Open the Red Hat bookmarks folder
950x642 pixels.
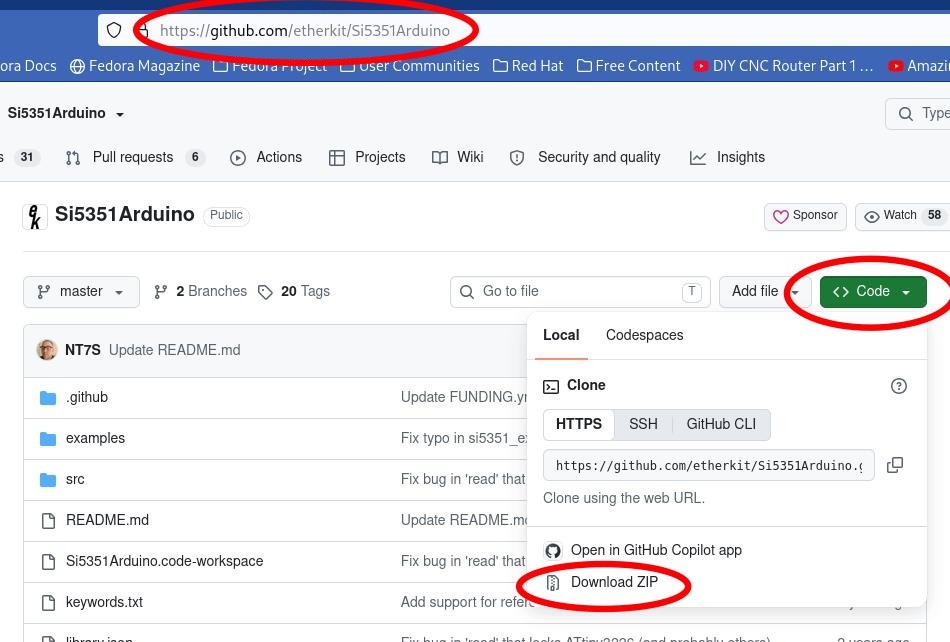coord(528,65)
